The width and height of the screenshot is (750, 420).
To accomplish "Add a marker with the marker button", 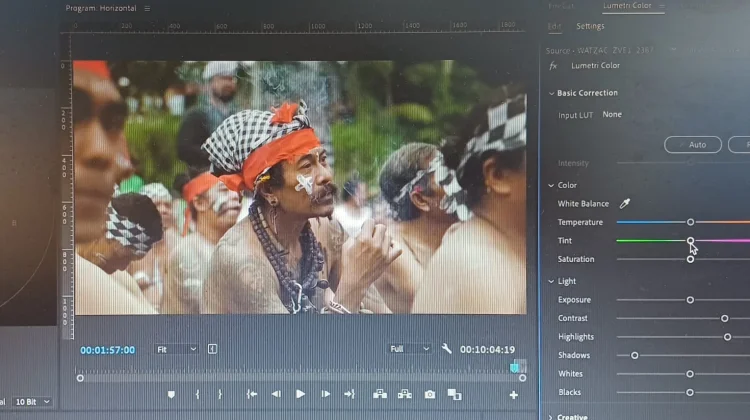I will tap(171, 395).
